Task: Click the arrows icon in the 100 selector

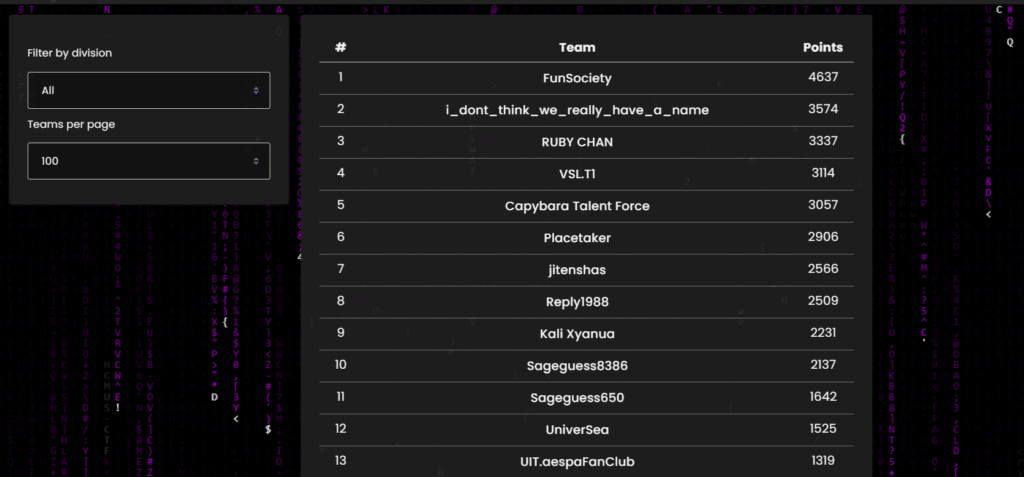Action: pyautogui.click(x=257, y=160)
